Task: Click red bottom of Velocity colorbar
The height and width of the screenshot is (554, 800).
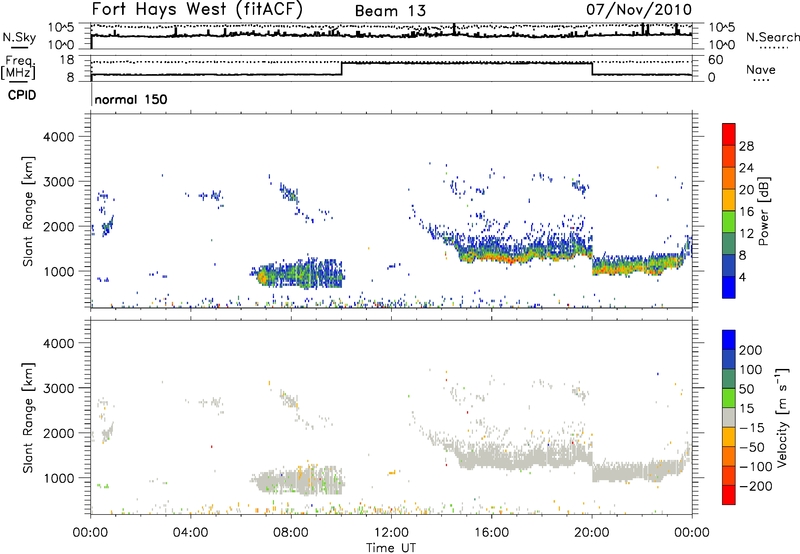Action: 729,495
